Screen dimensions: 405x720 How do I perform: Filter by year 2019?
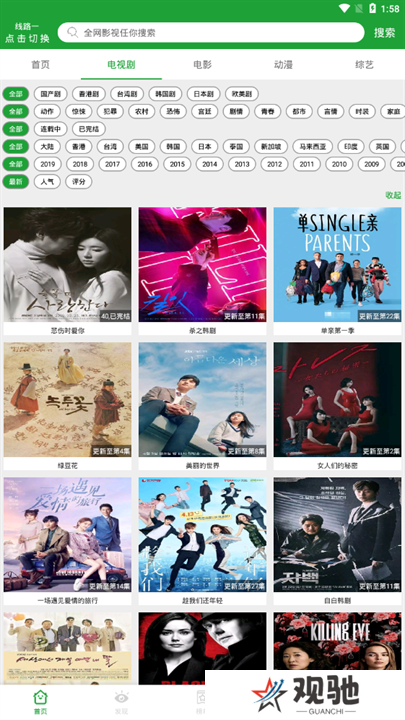(47, 164)
